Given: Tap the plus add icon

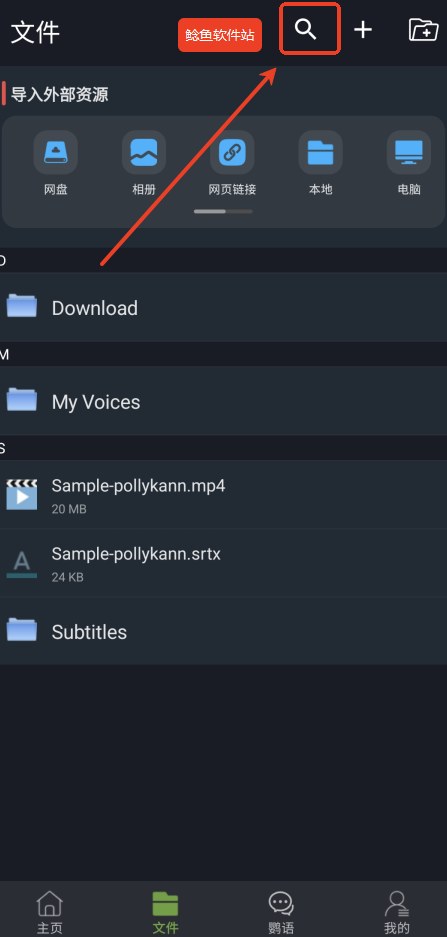Looking at the screenshot, I should [x=363, y=29].
